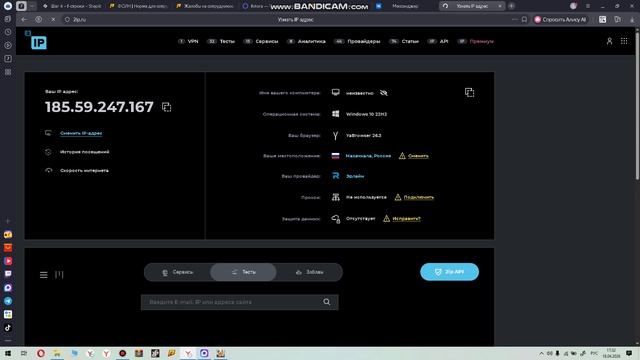This screenshot has height=360, width=640.
Task: Toggle computer name visibility eye icon
Action: (383, 93)
